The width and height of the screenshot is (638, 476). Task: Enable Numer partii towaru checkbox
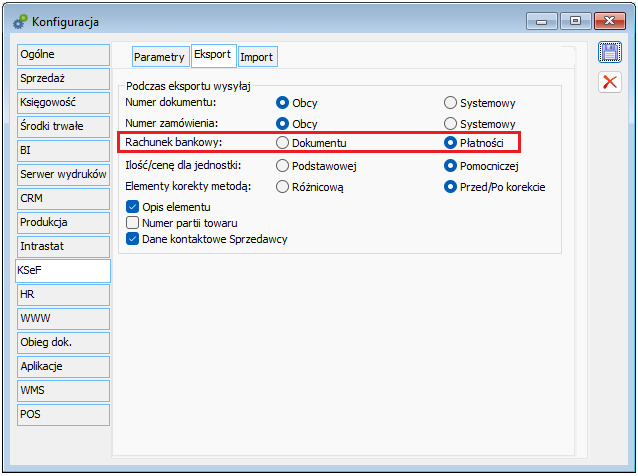133,222
